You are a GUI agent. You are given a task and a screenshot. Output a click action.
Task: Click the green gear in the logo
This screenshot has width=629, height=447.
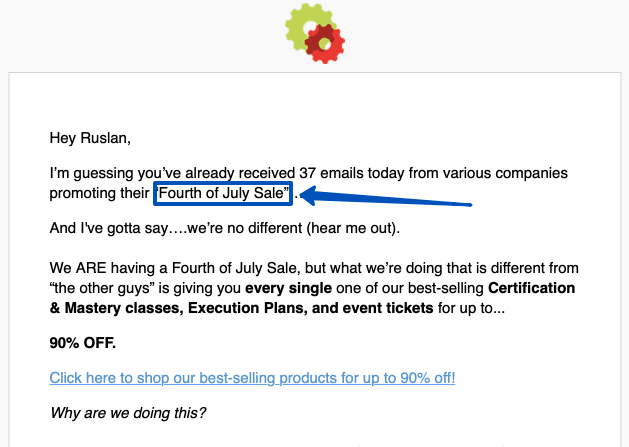click(306, 24)
